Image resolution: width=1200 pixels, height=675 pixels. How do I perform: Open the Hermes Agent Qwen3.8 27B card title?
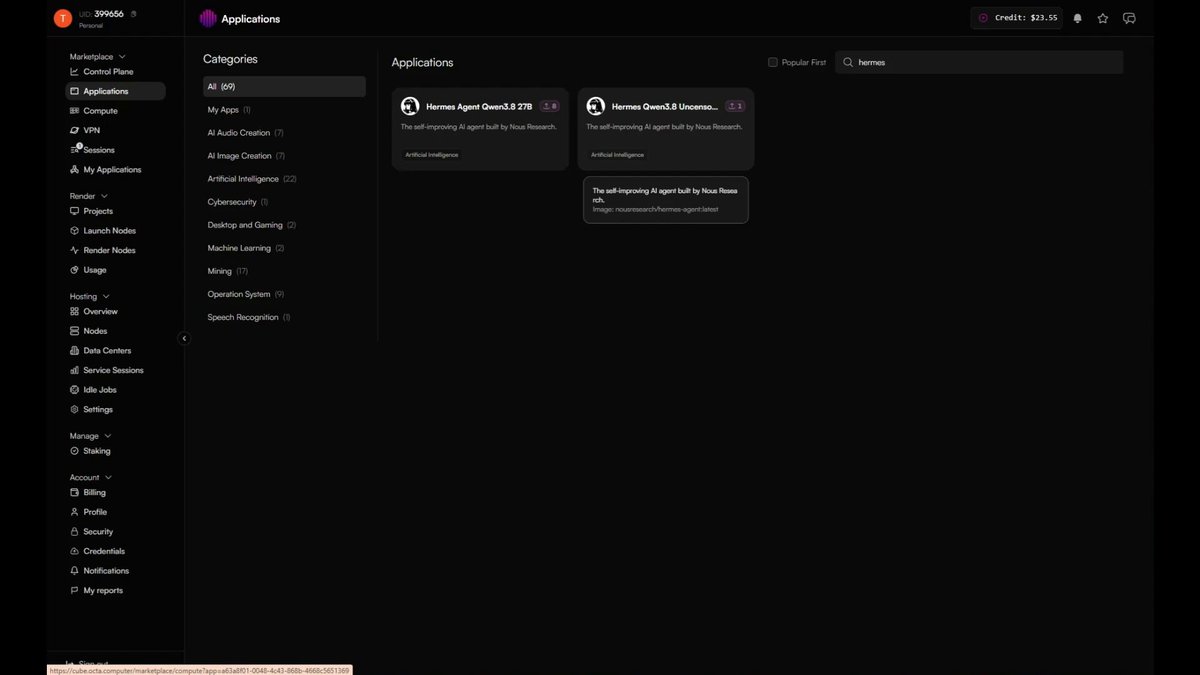479,106
